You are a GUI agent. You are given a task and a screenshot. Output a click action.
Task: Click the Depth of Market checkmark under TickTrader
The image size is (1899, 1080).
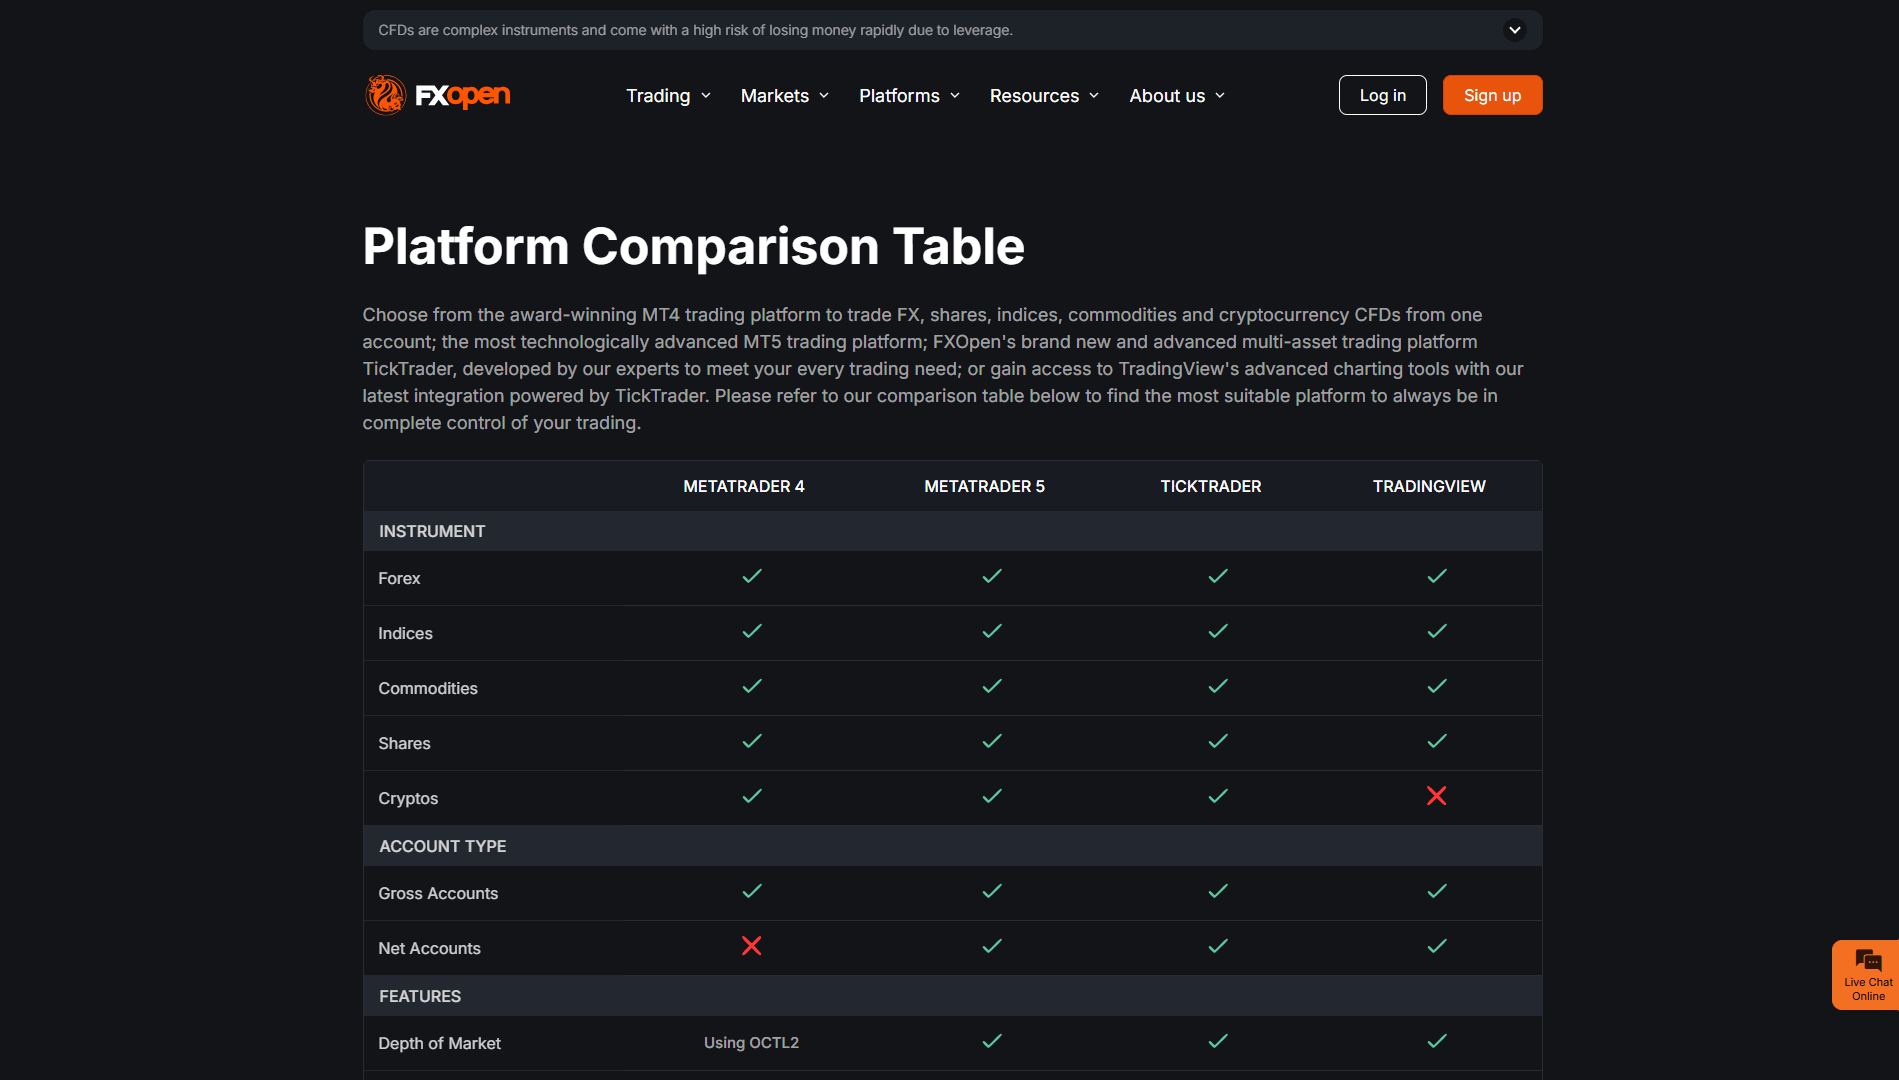pyautogui.click(x=1217, y=1041)
